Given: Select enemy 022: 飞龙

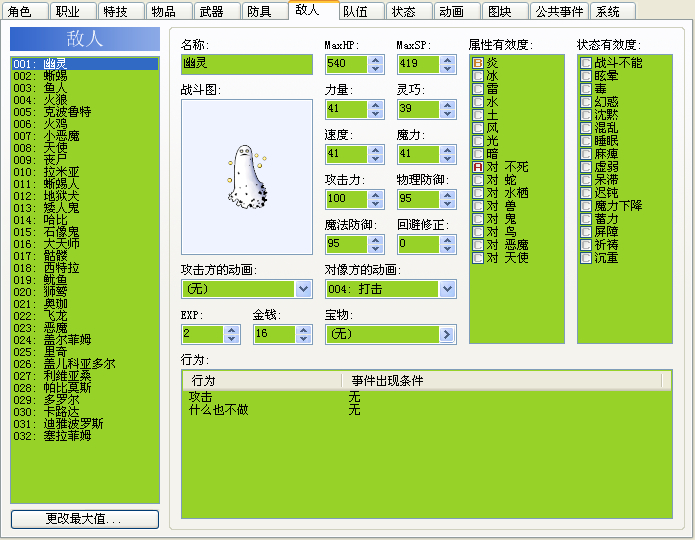Looking at the screenshot, I should coord(84,316).
